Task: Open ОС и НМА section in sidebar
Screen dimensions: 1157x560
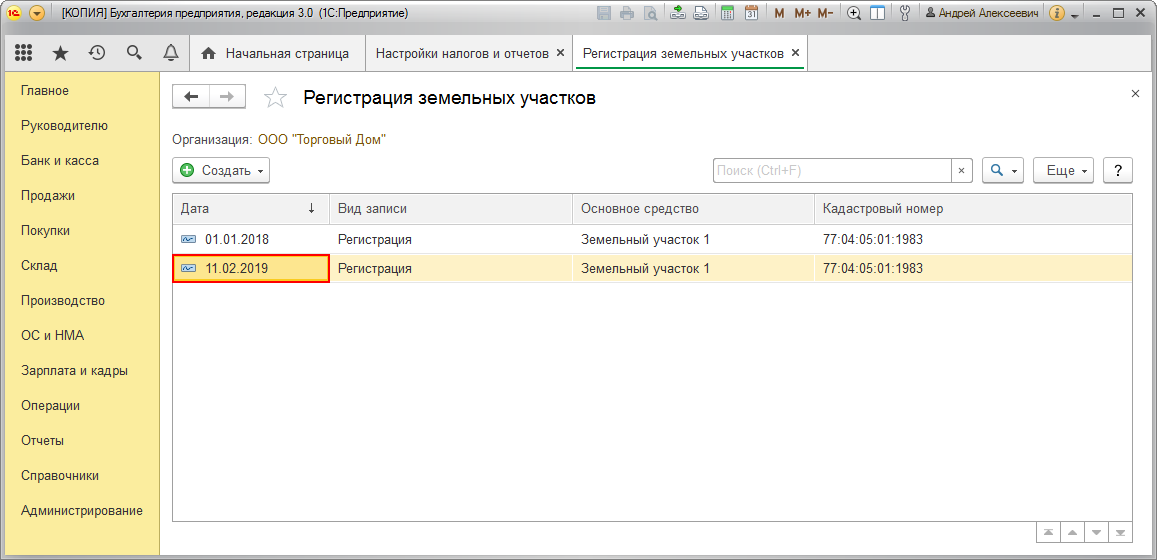Action: 45,336
